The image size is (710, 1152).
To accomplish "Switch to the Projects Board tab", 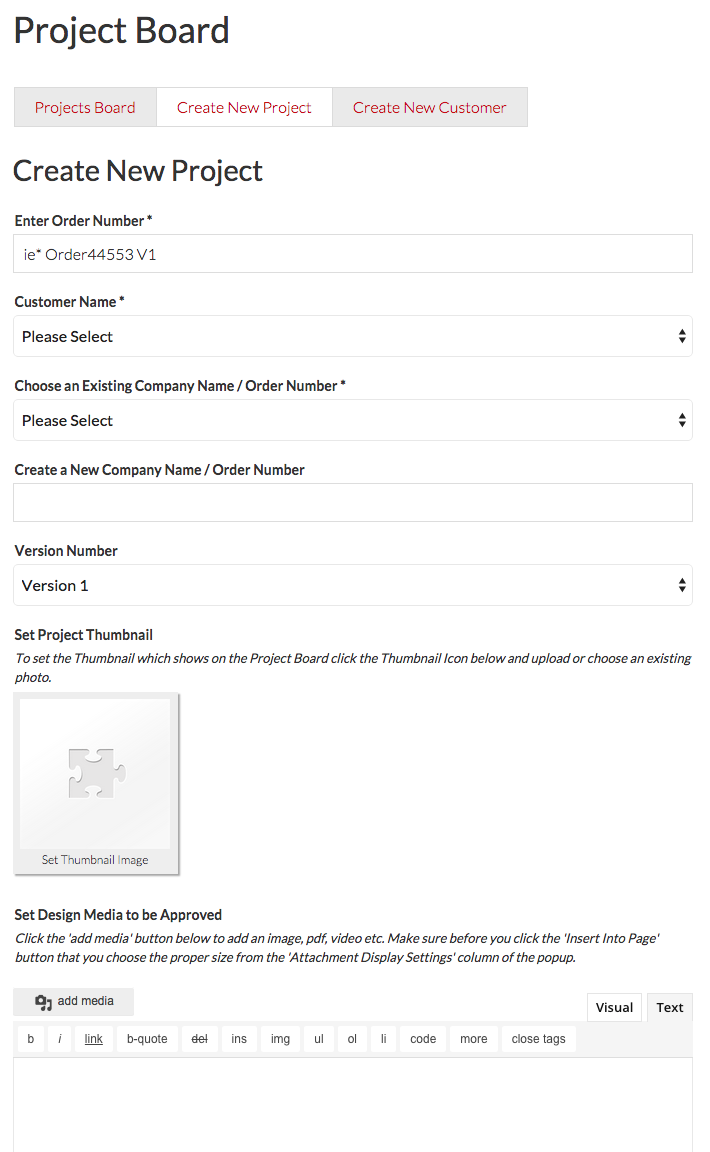I will (85, 107).
